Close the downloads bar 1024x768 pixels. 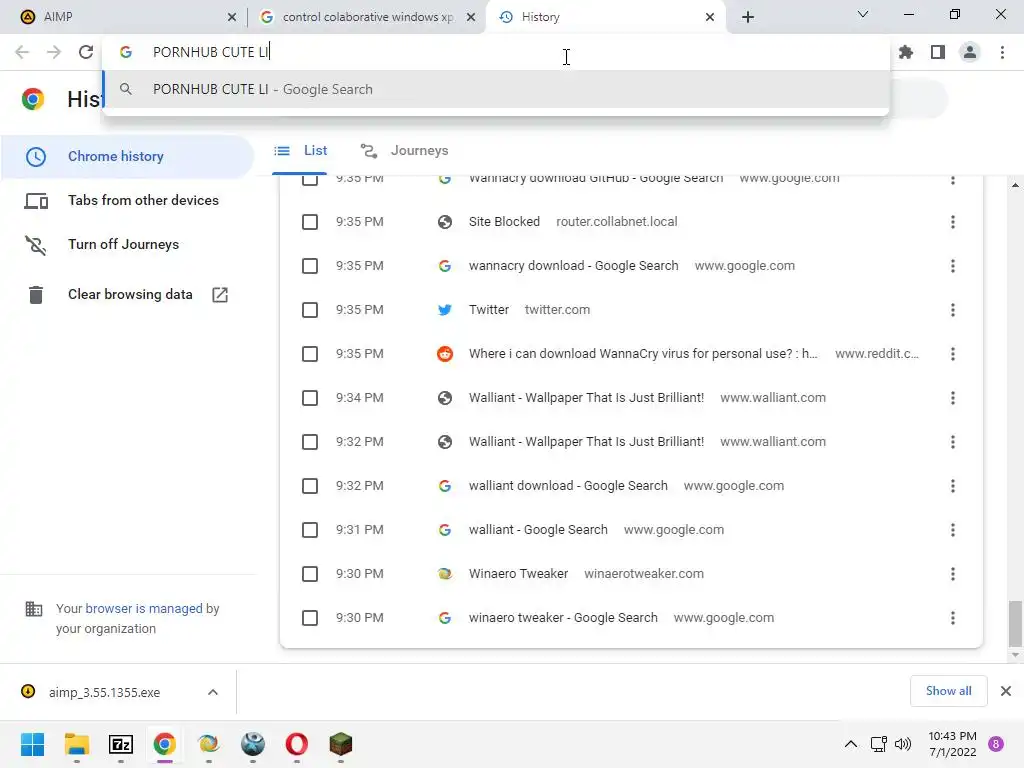(x=1006, y=691)
